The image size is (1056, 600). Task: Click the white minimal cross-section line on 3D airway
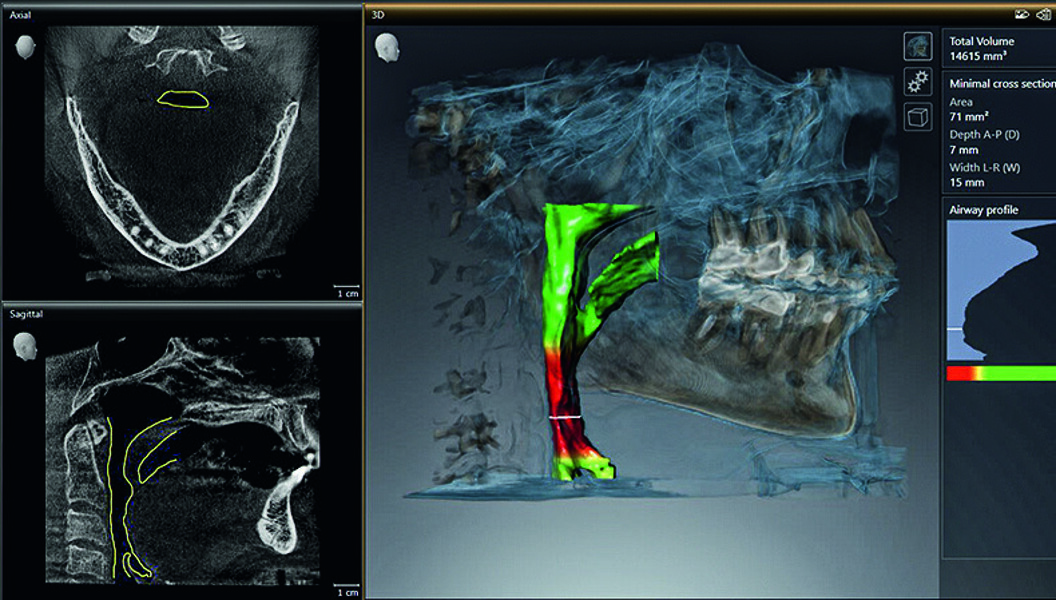pyautogui.click(x=567, y=414)
